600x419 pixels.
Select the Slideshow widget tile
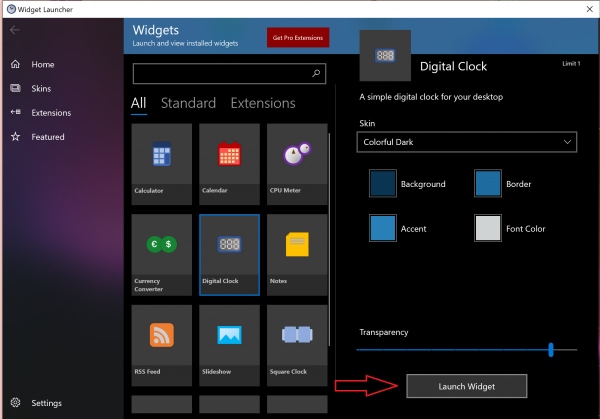tap(229, 345)
